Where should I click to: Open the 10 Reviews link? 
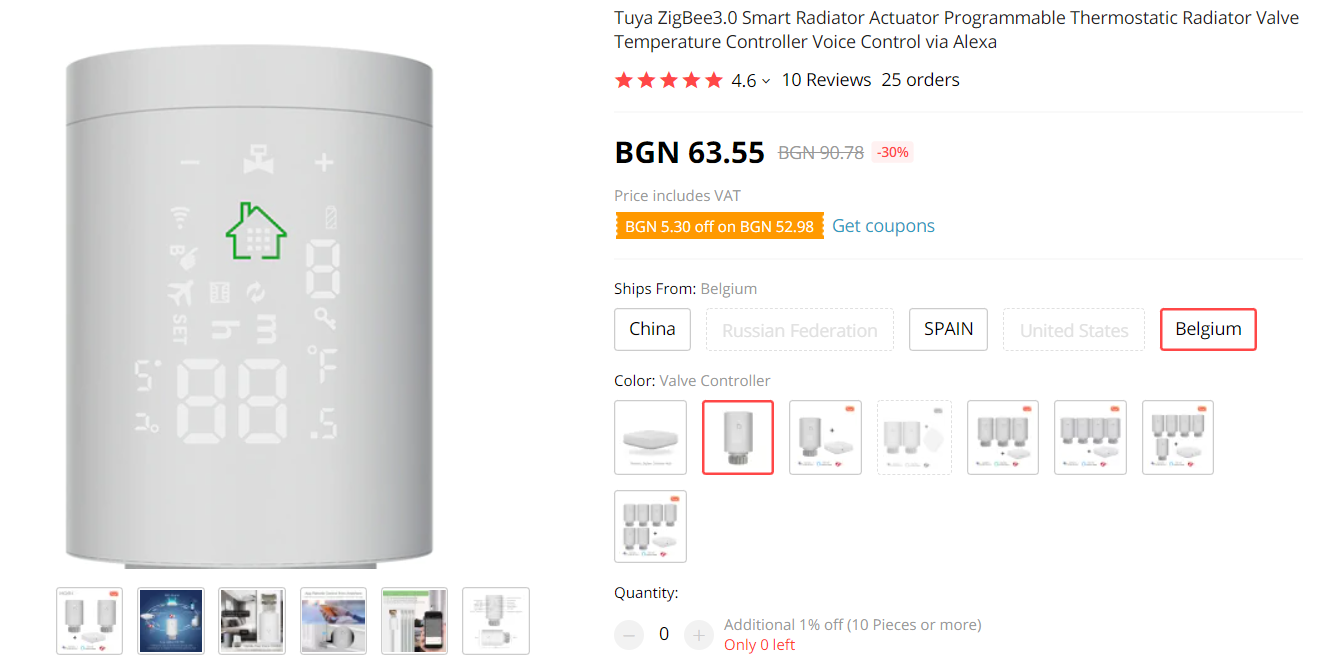tap(826, 80)
